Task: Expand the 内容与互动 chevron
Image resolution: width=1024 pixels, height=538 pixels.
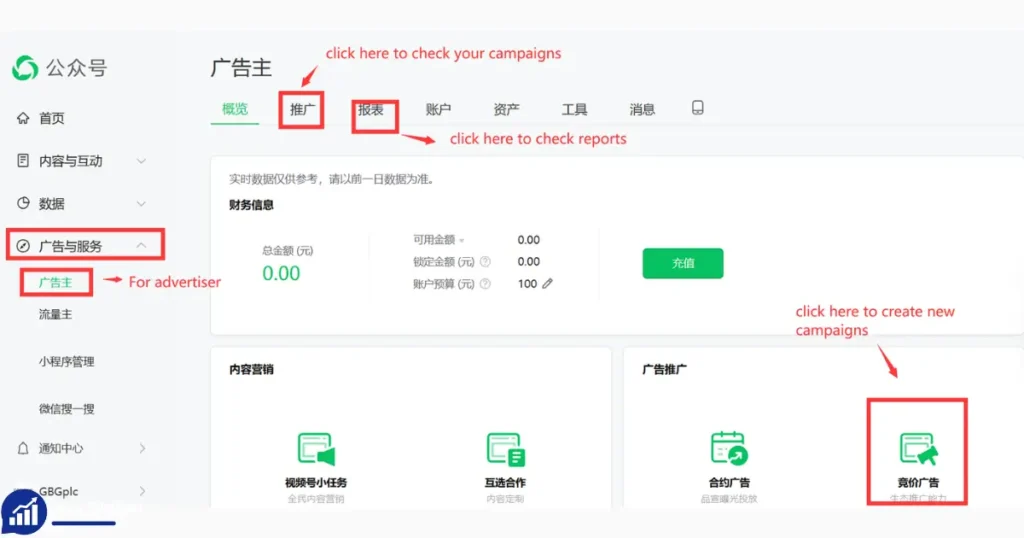Action: coord(141,161)
